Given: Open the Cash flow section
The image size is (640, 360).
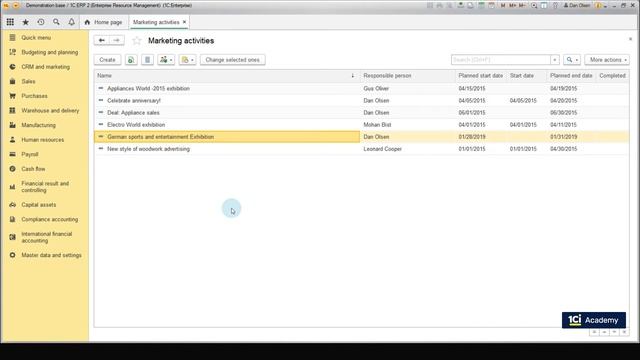Looking at the screenshot, I should pyautogui.click(x=33, y=169).
